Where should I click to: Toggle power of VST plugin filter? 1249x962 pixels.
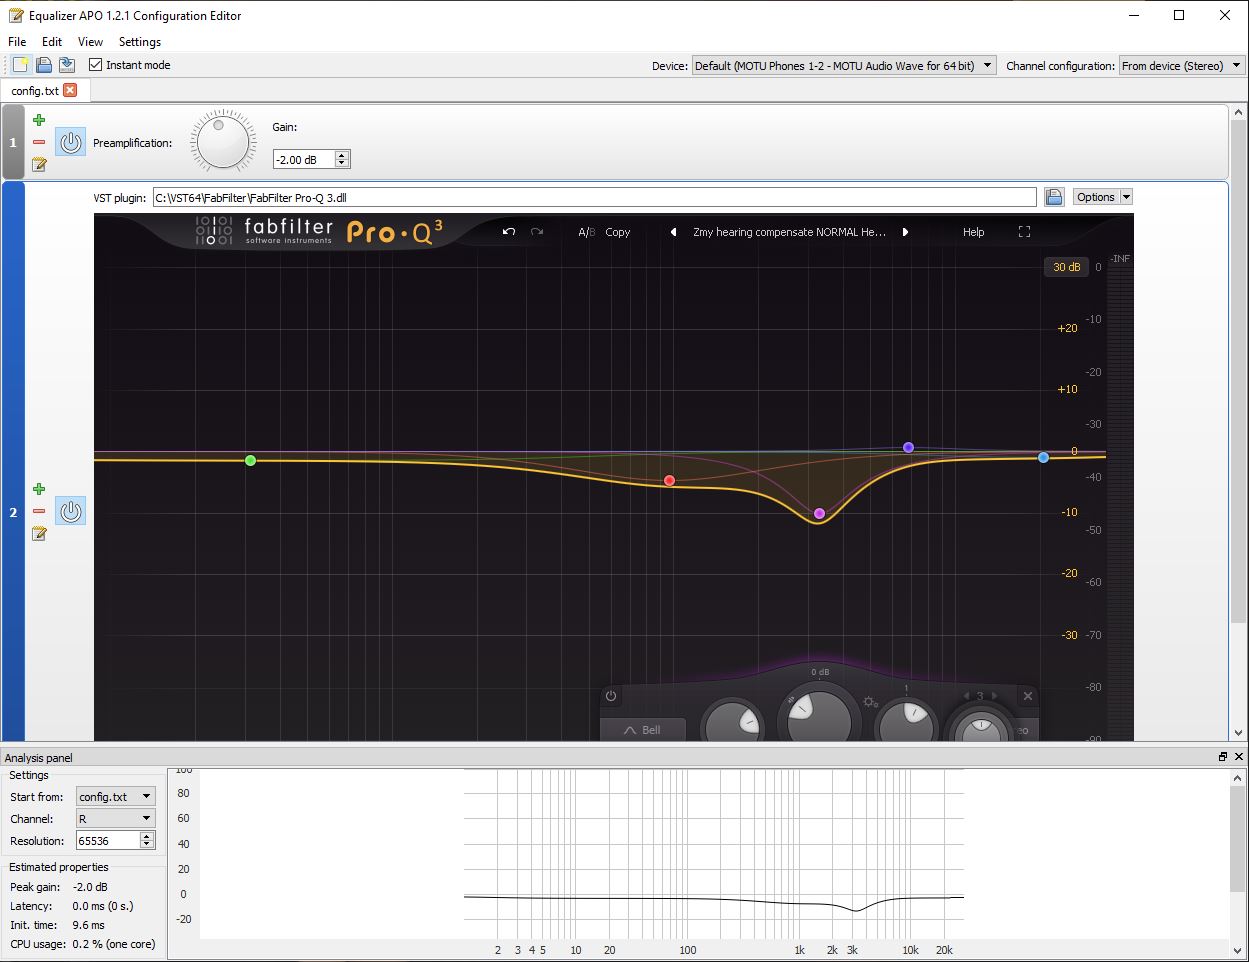pyautogui.click(x=70, y=511)
